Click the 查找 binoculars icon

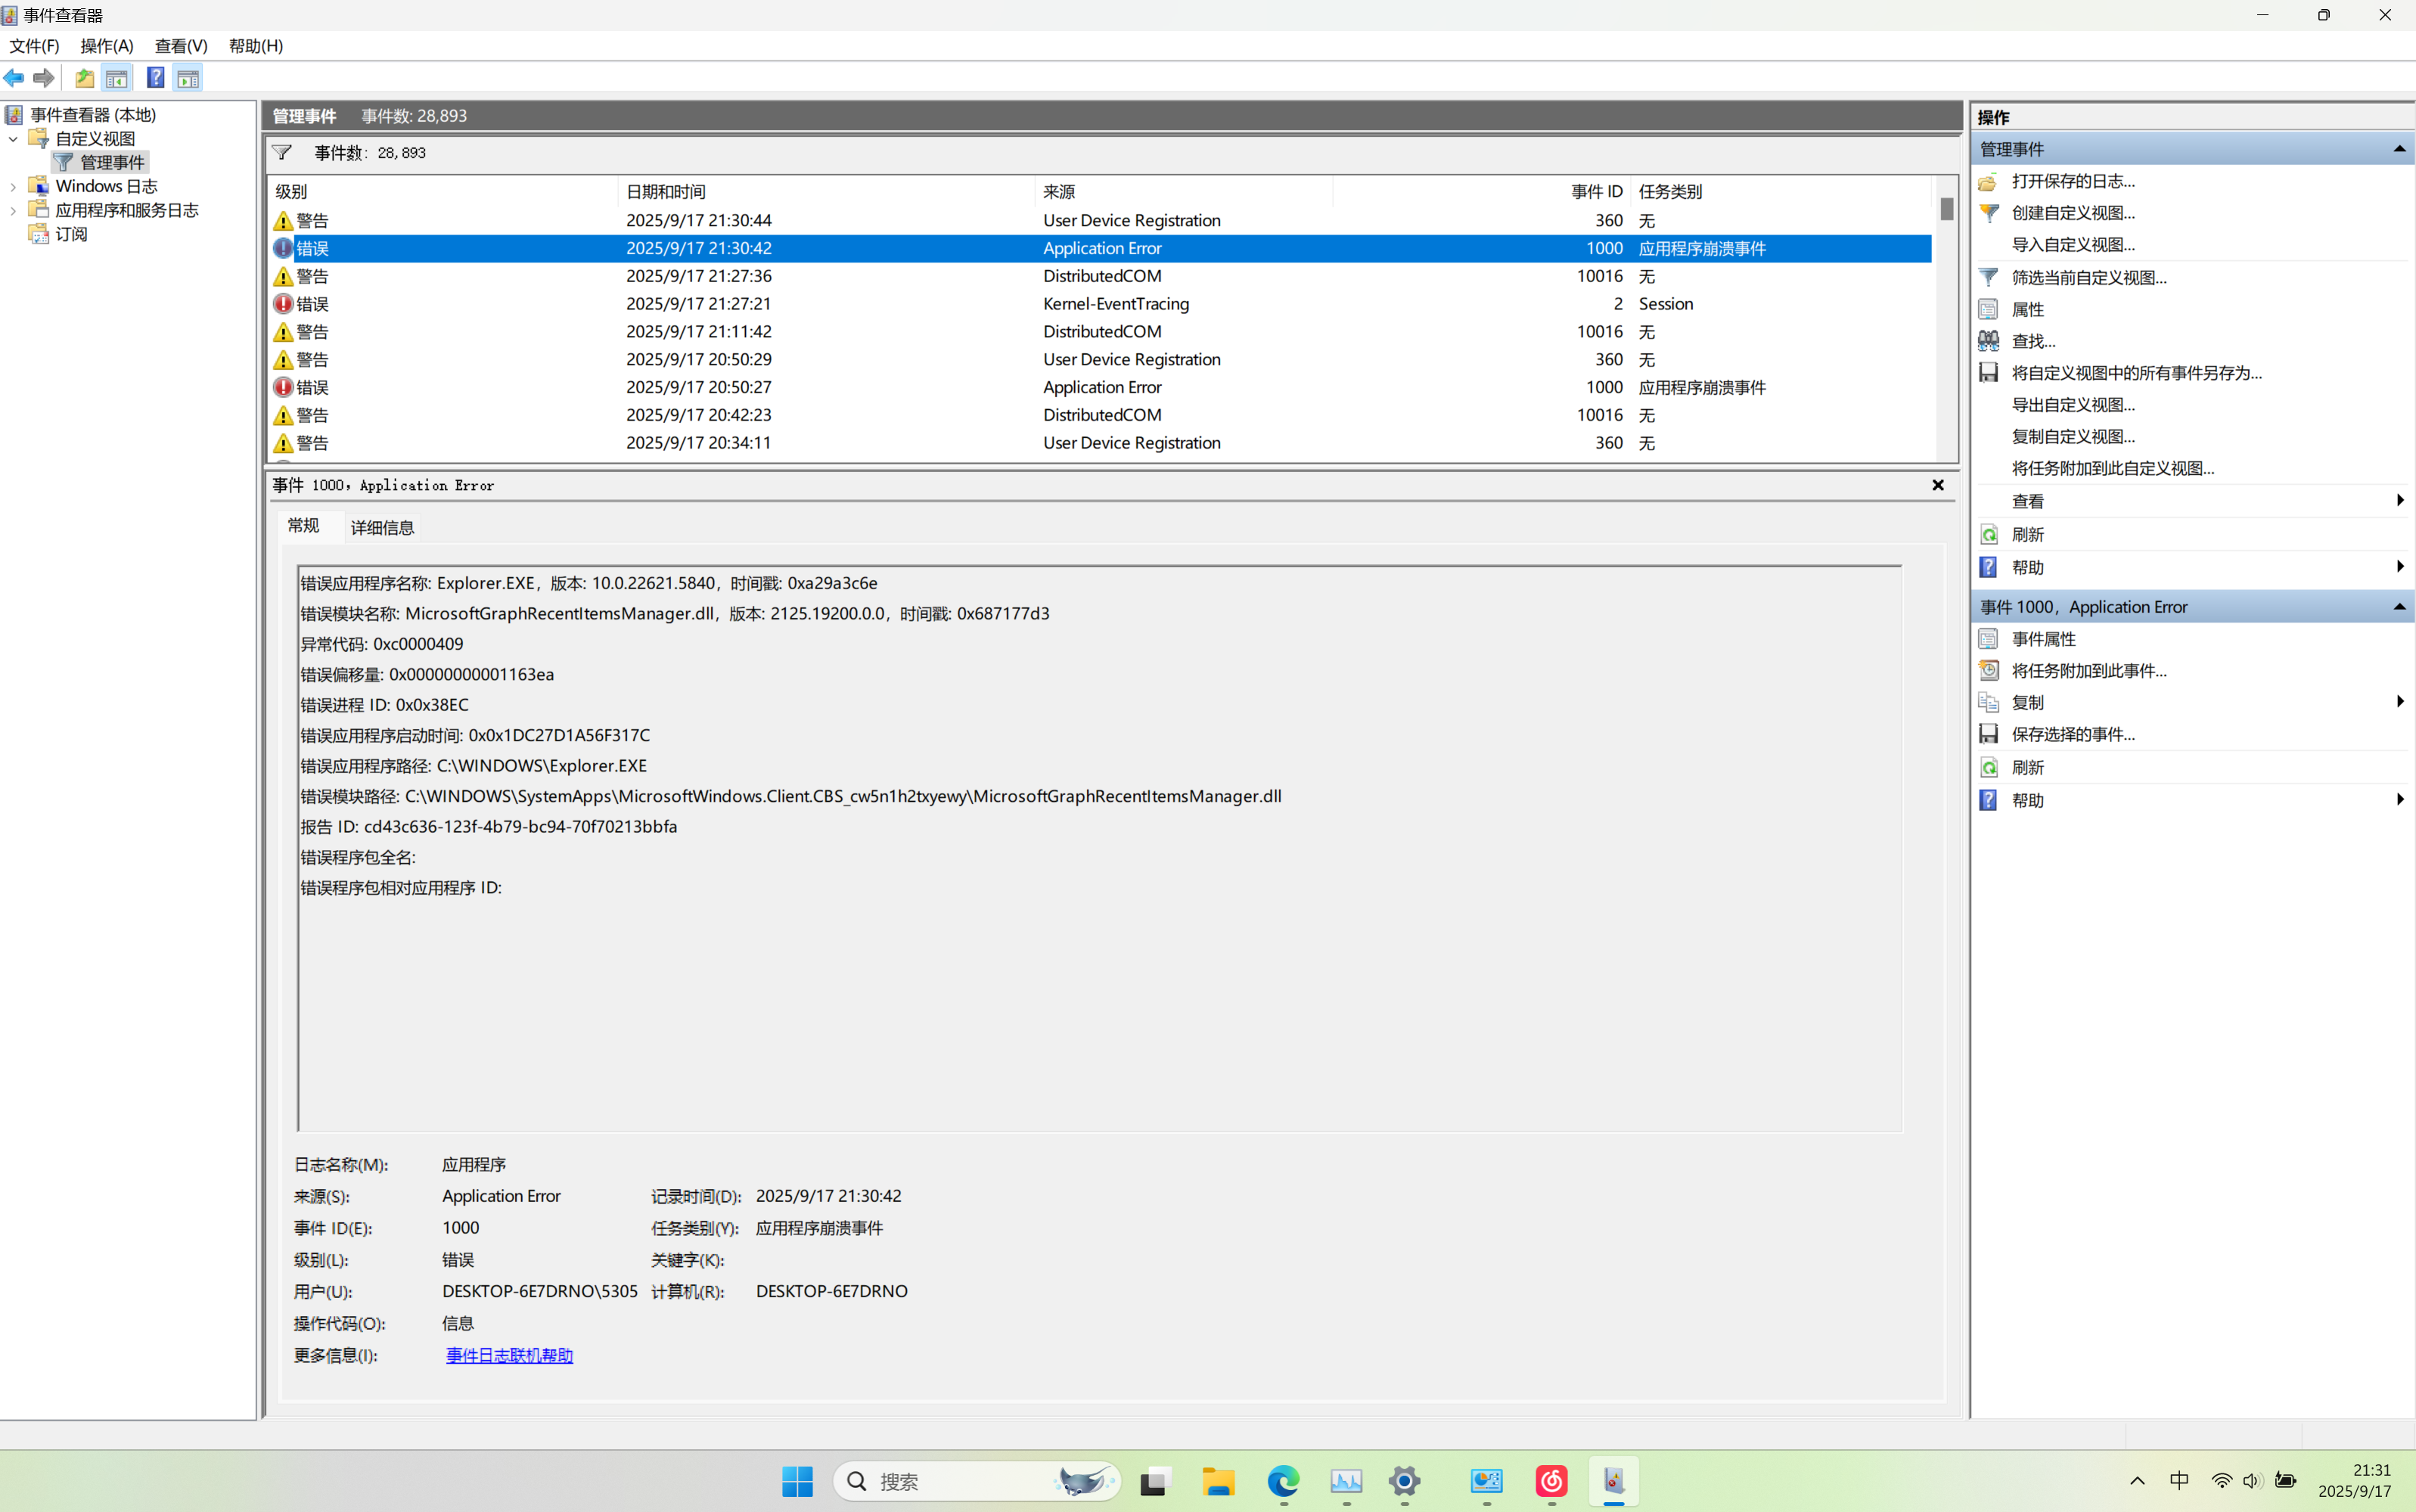[x=1989, y=341]
